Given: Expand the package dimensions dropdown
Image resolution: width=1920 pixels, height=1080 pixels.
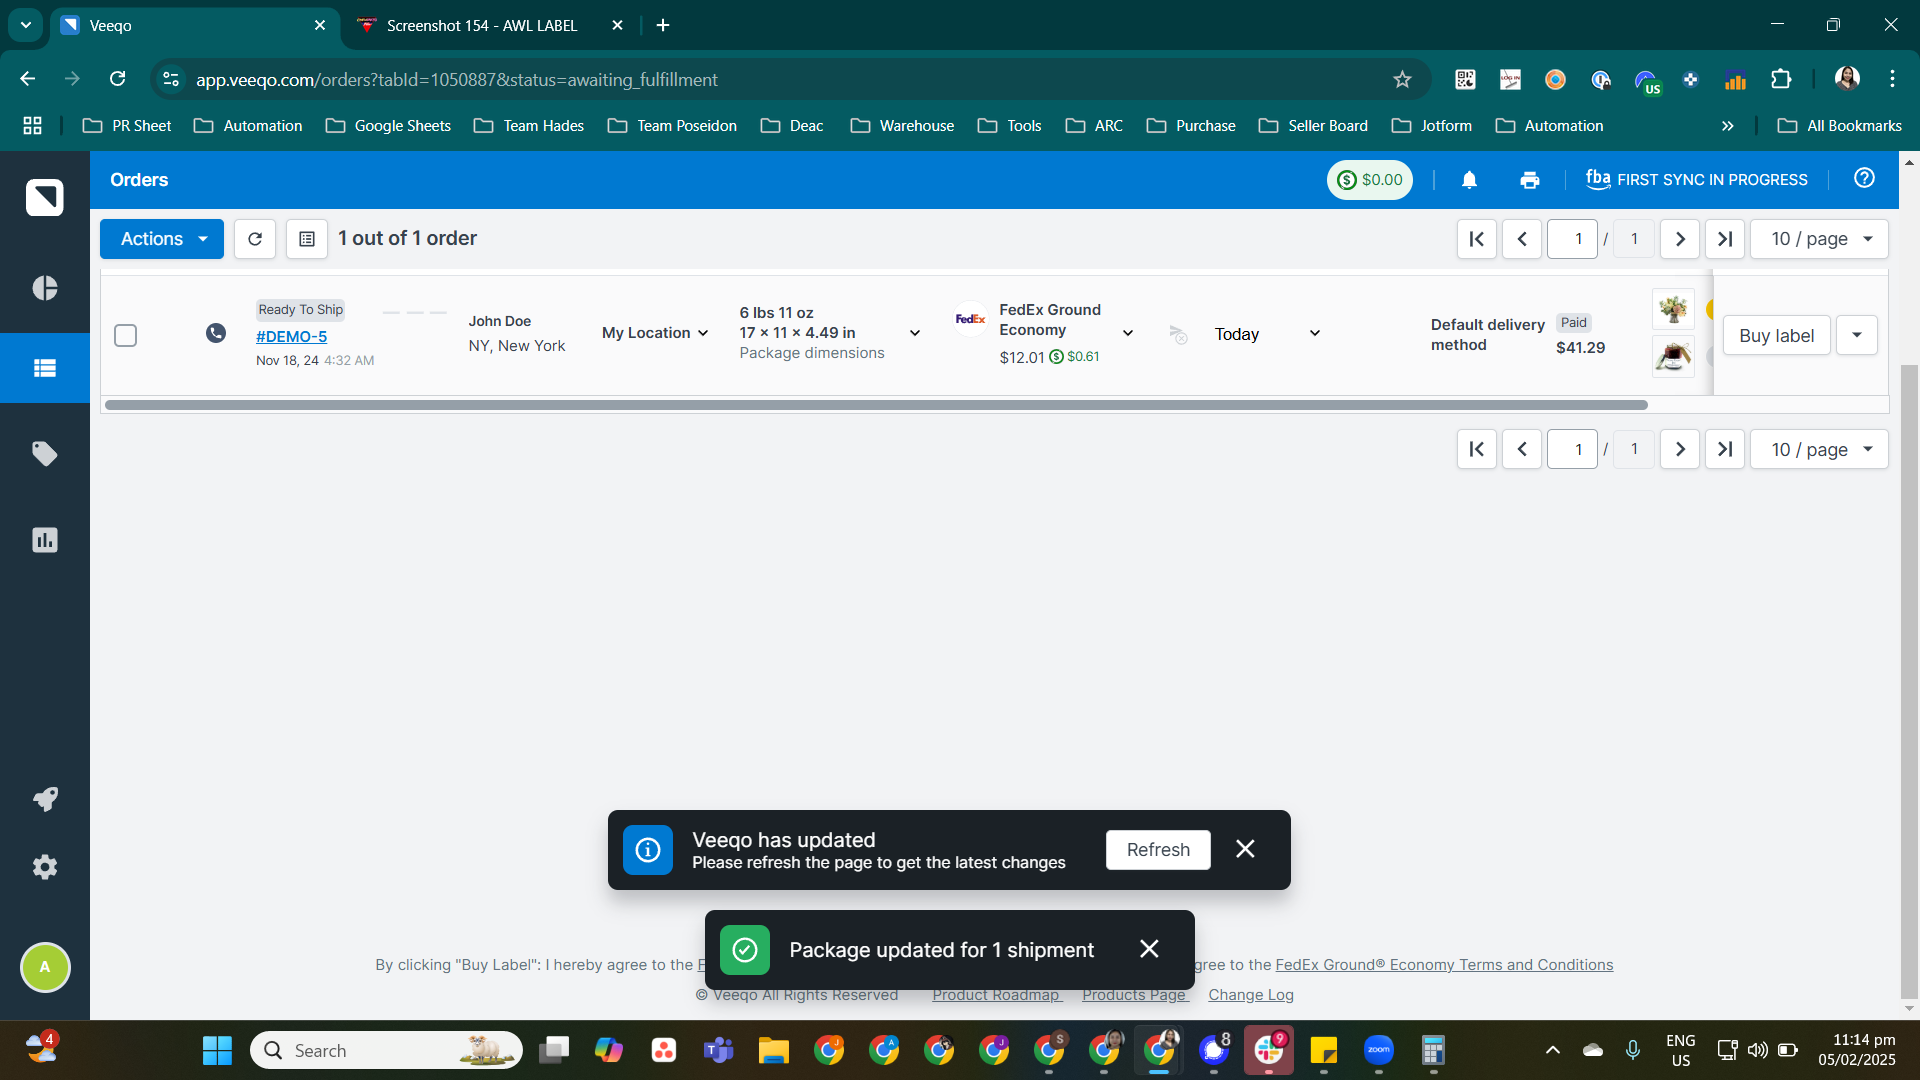Looking at the screenshot, I should pyautogui.click(x=914, y=333).
